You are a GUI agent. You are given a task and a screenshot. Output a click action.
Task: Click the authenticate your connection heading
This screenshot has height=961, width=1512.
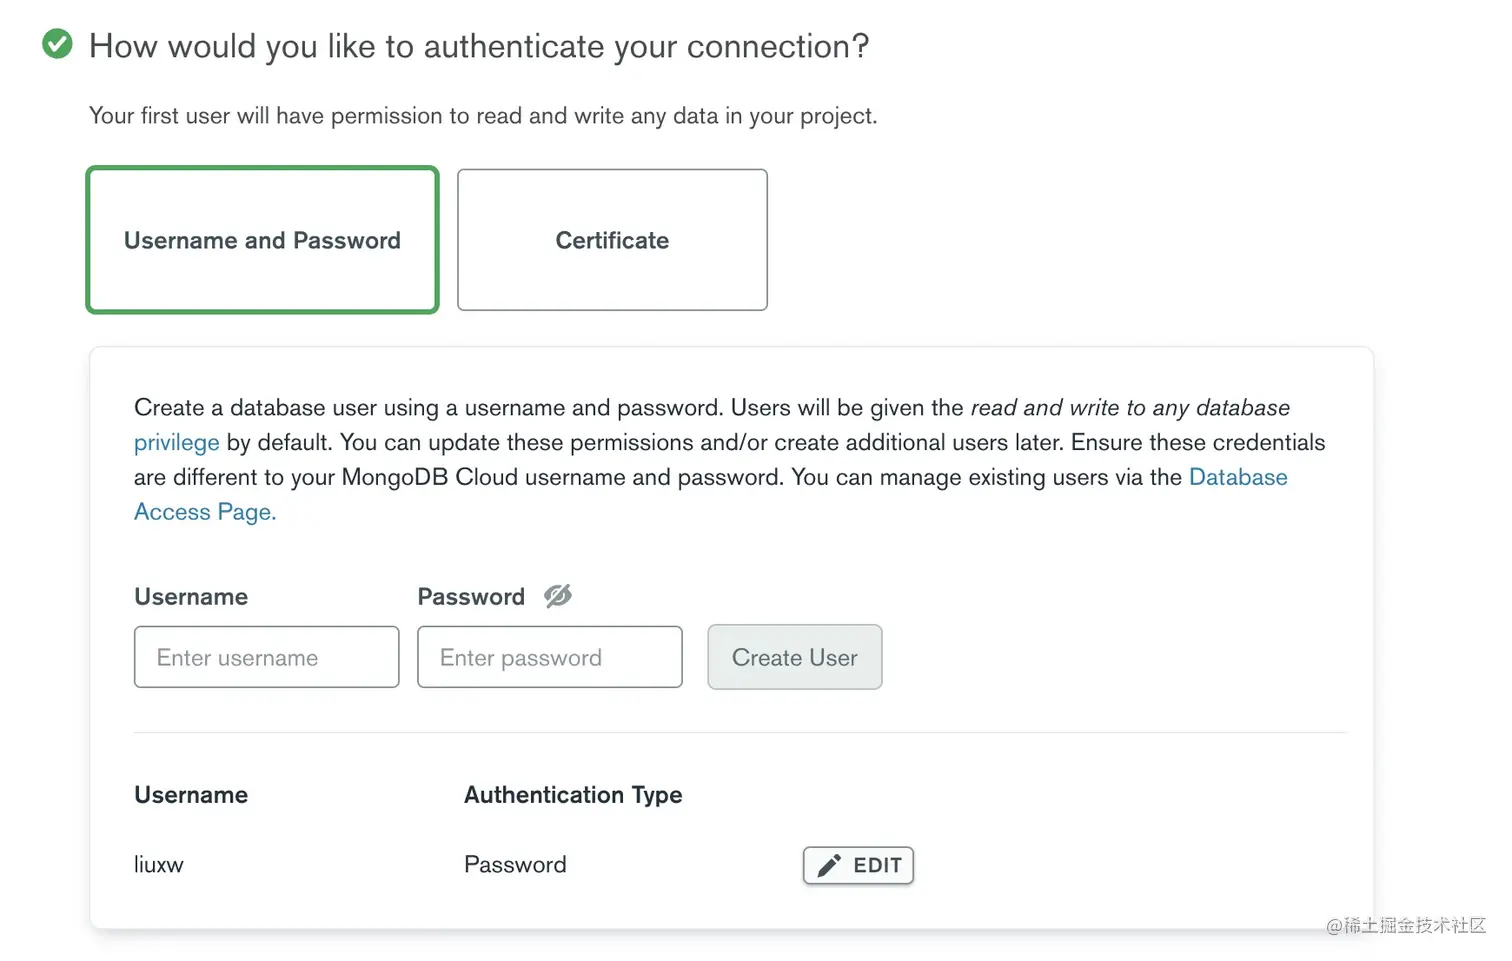(x=479, y=46)
